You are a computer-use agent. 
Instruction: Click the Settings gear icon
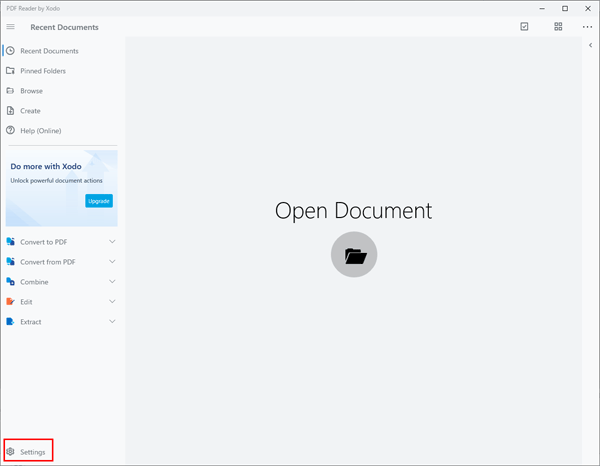click(x=11, y=452)
